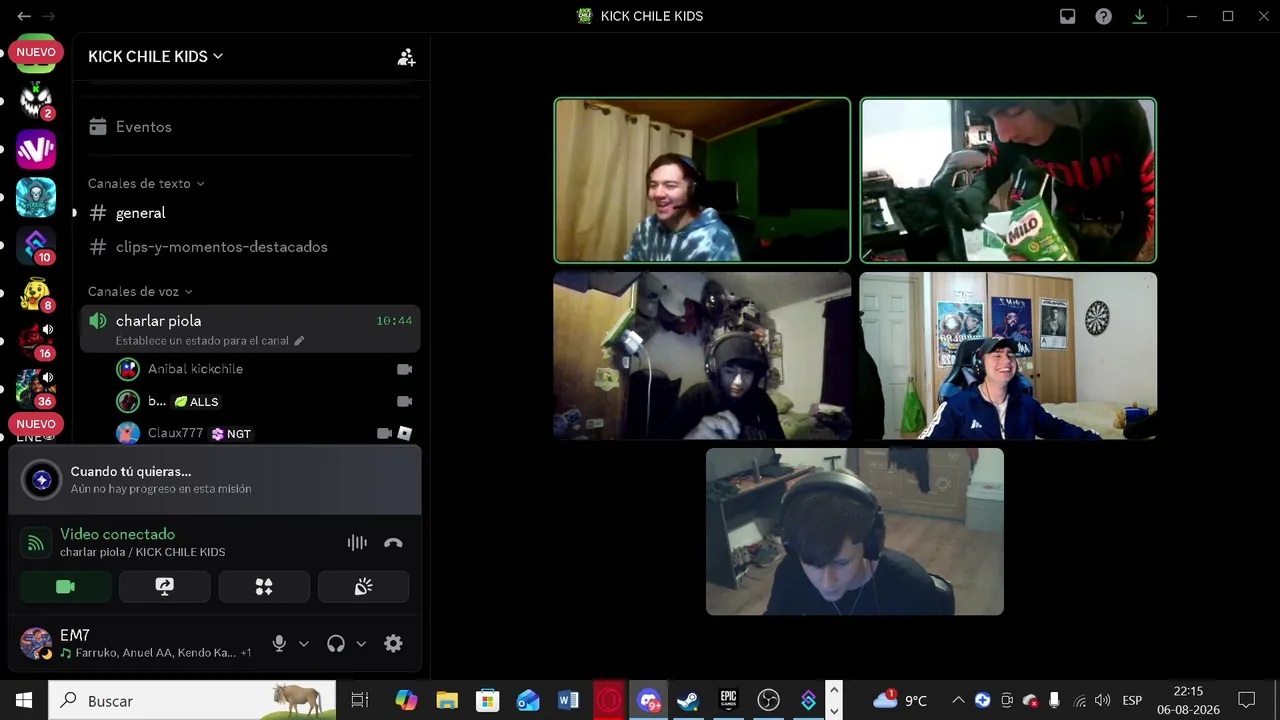The height and width of the screenshot is (720, 1280).
Task: Collapse the Canales de voz category
Action: click(140, 291)
